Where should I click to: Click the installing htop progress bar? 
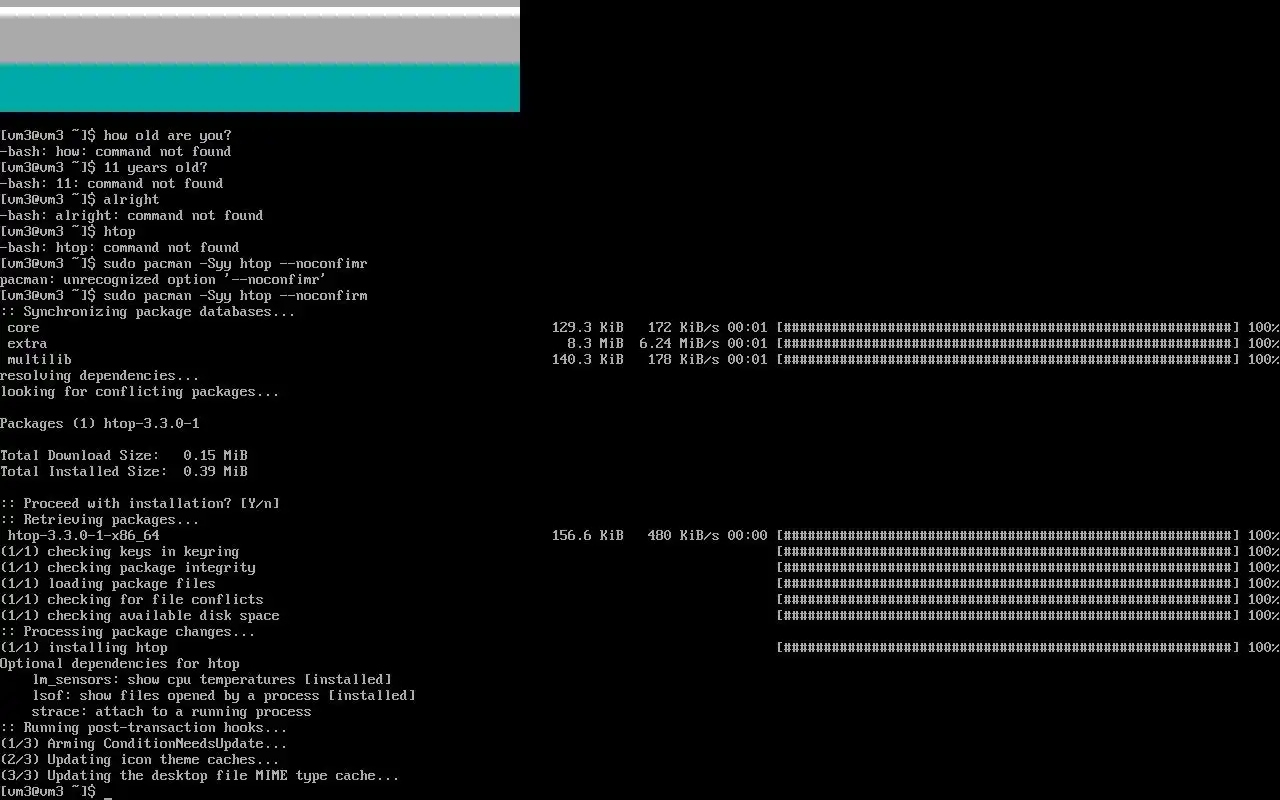click(1008, 648)
